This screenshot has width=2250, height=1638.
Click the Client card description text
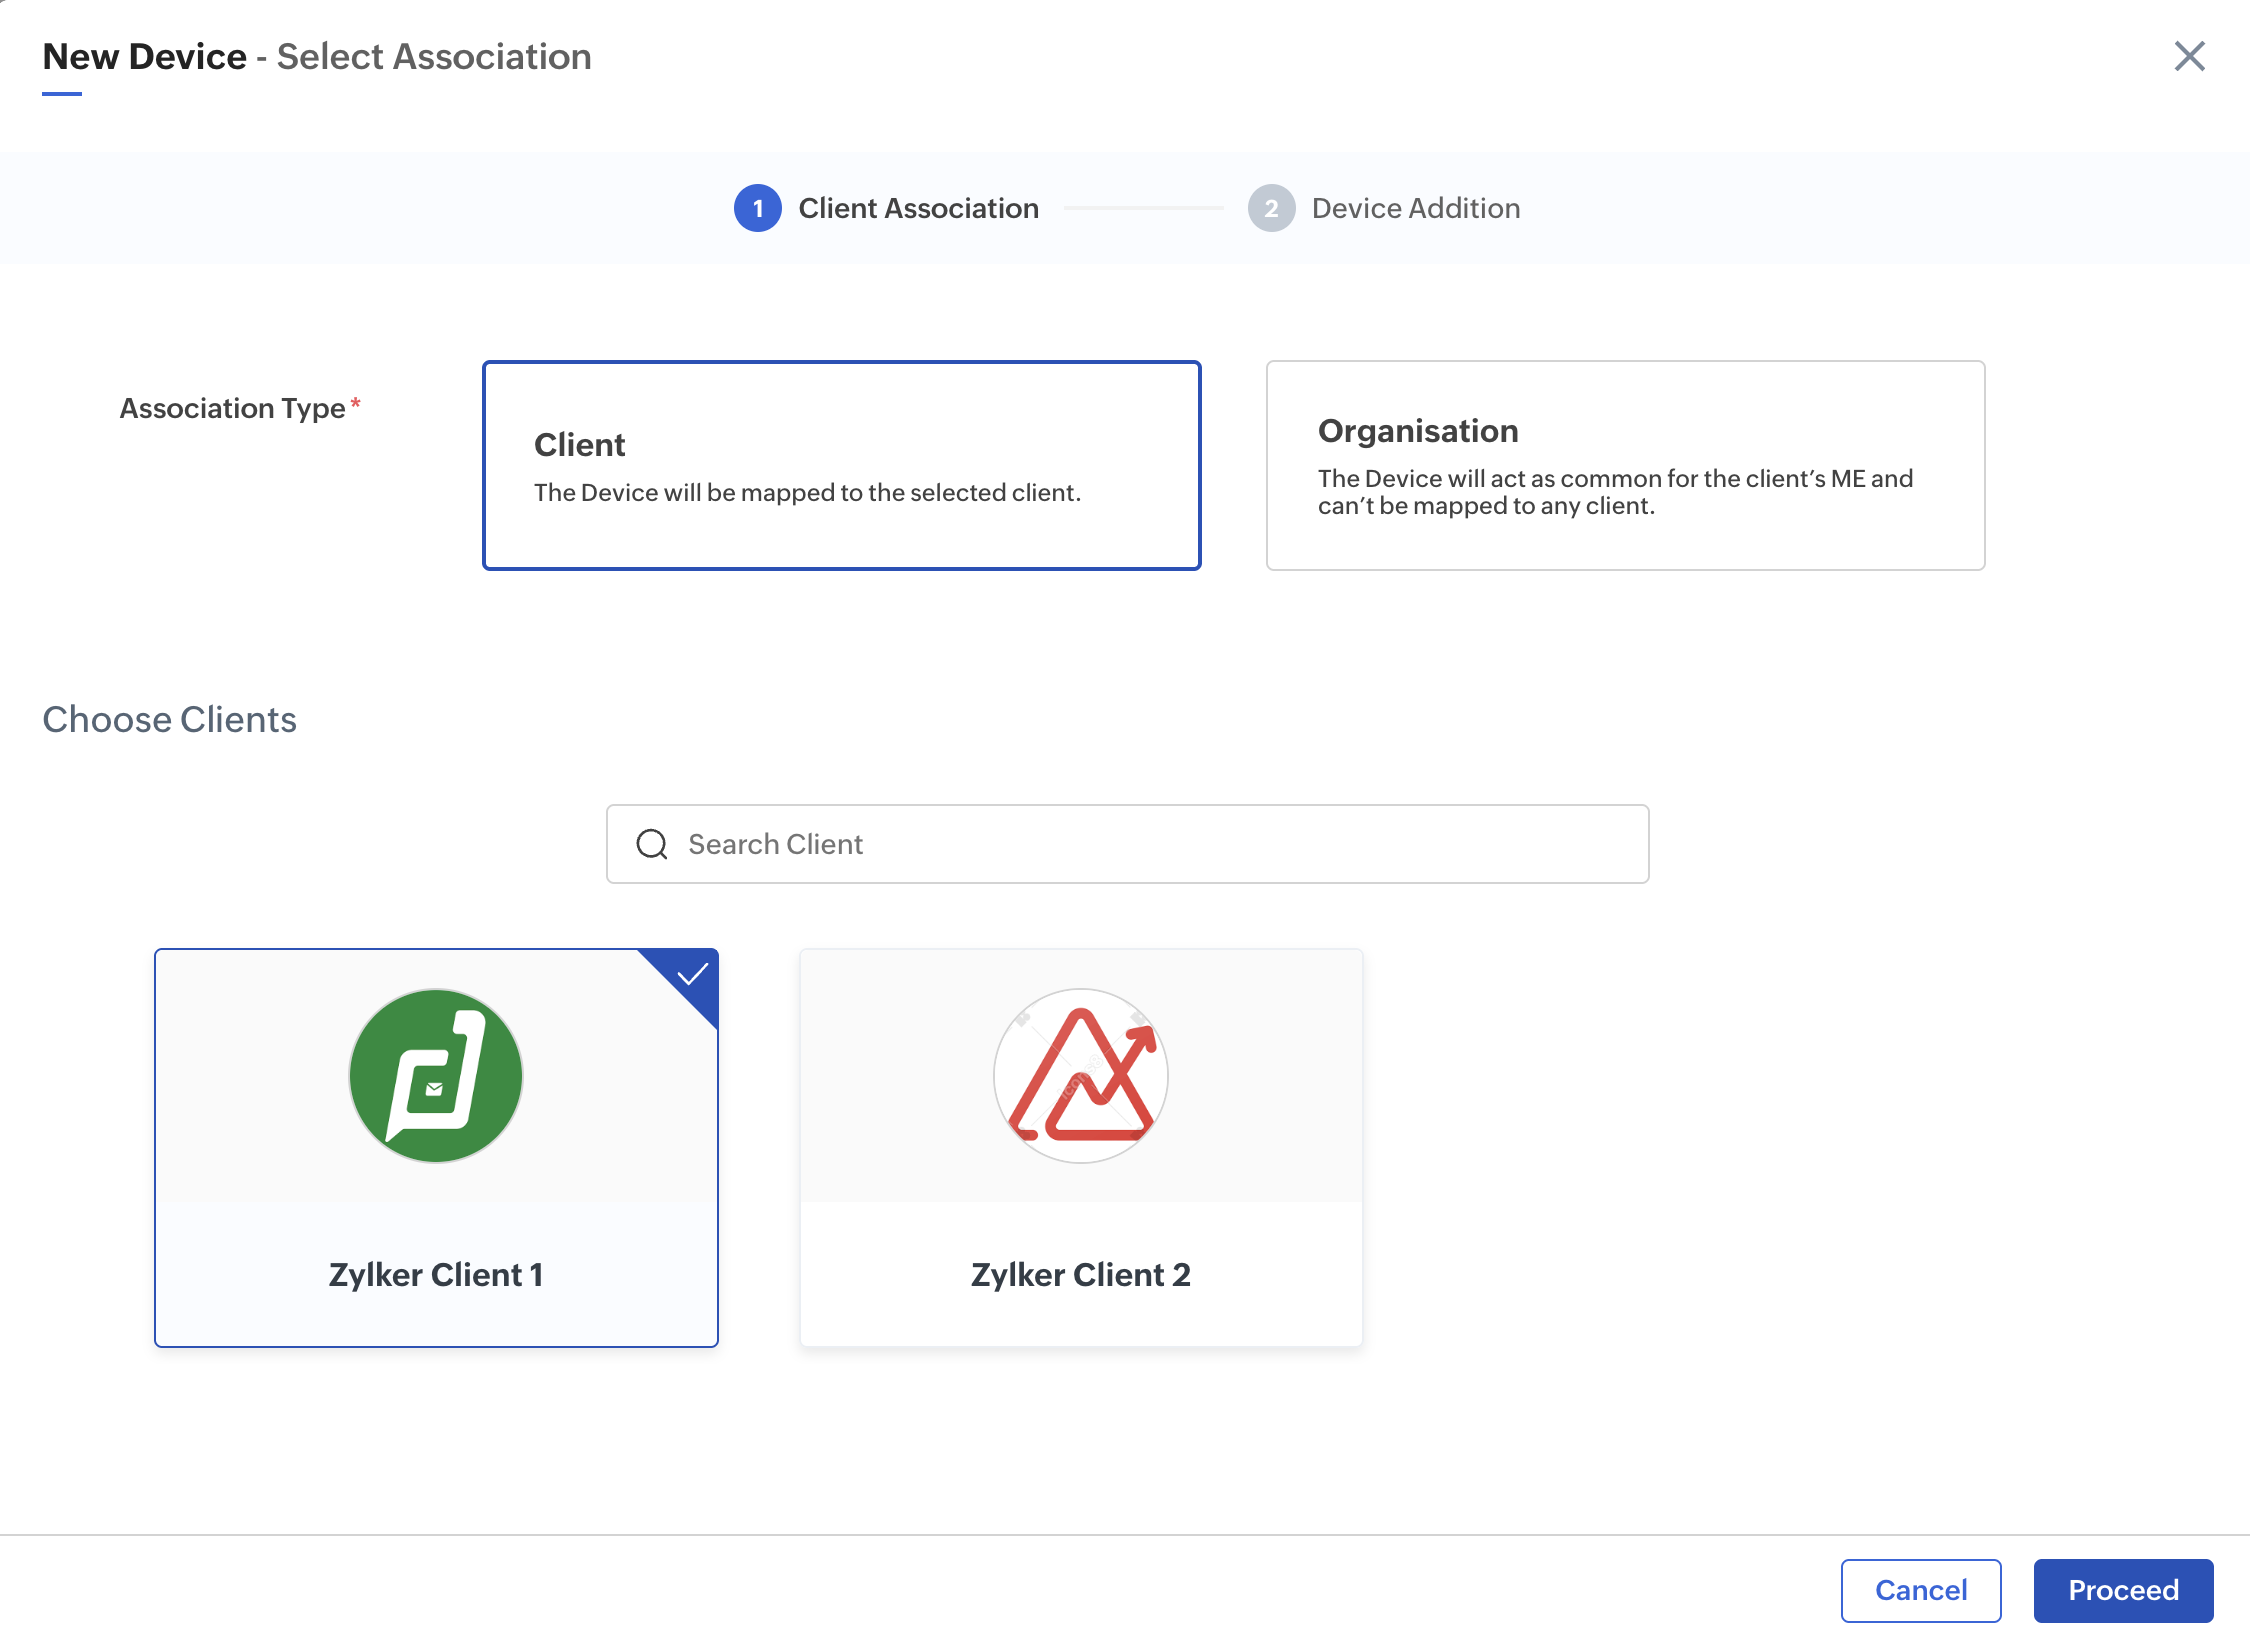[807, 493]
